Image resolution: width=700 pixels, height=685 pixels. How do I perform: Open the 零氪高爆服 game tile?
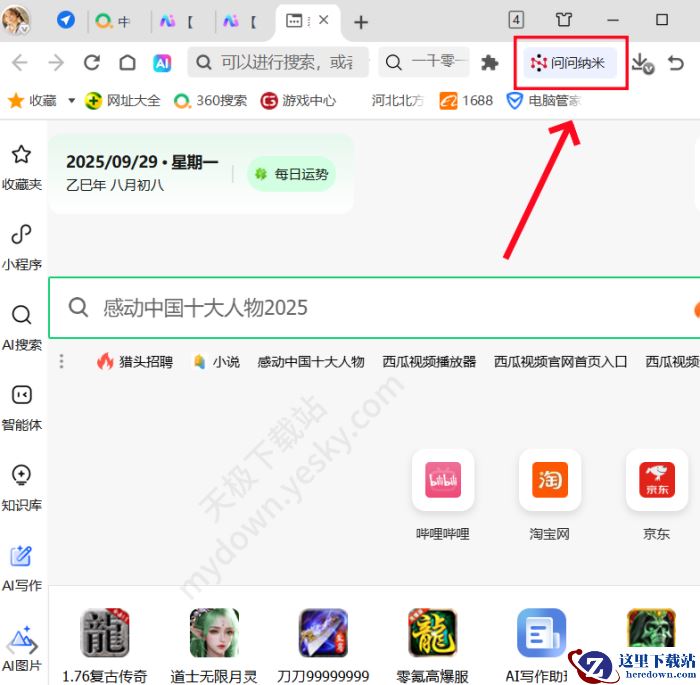click(432, 645)
